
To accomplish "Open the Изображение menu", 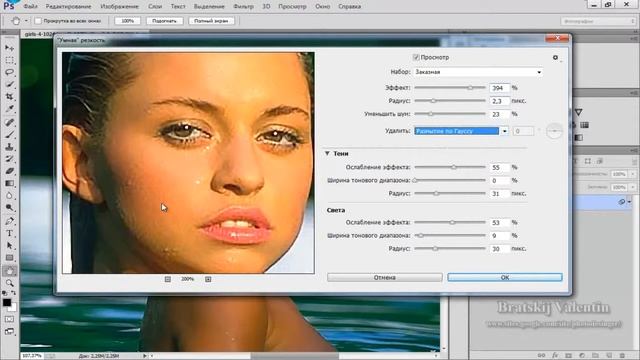I will 119,7.
